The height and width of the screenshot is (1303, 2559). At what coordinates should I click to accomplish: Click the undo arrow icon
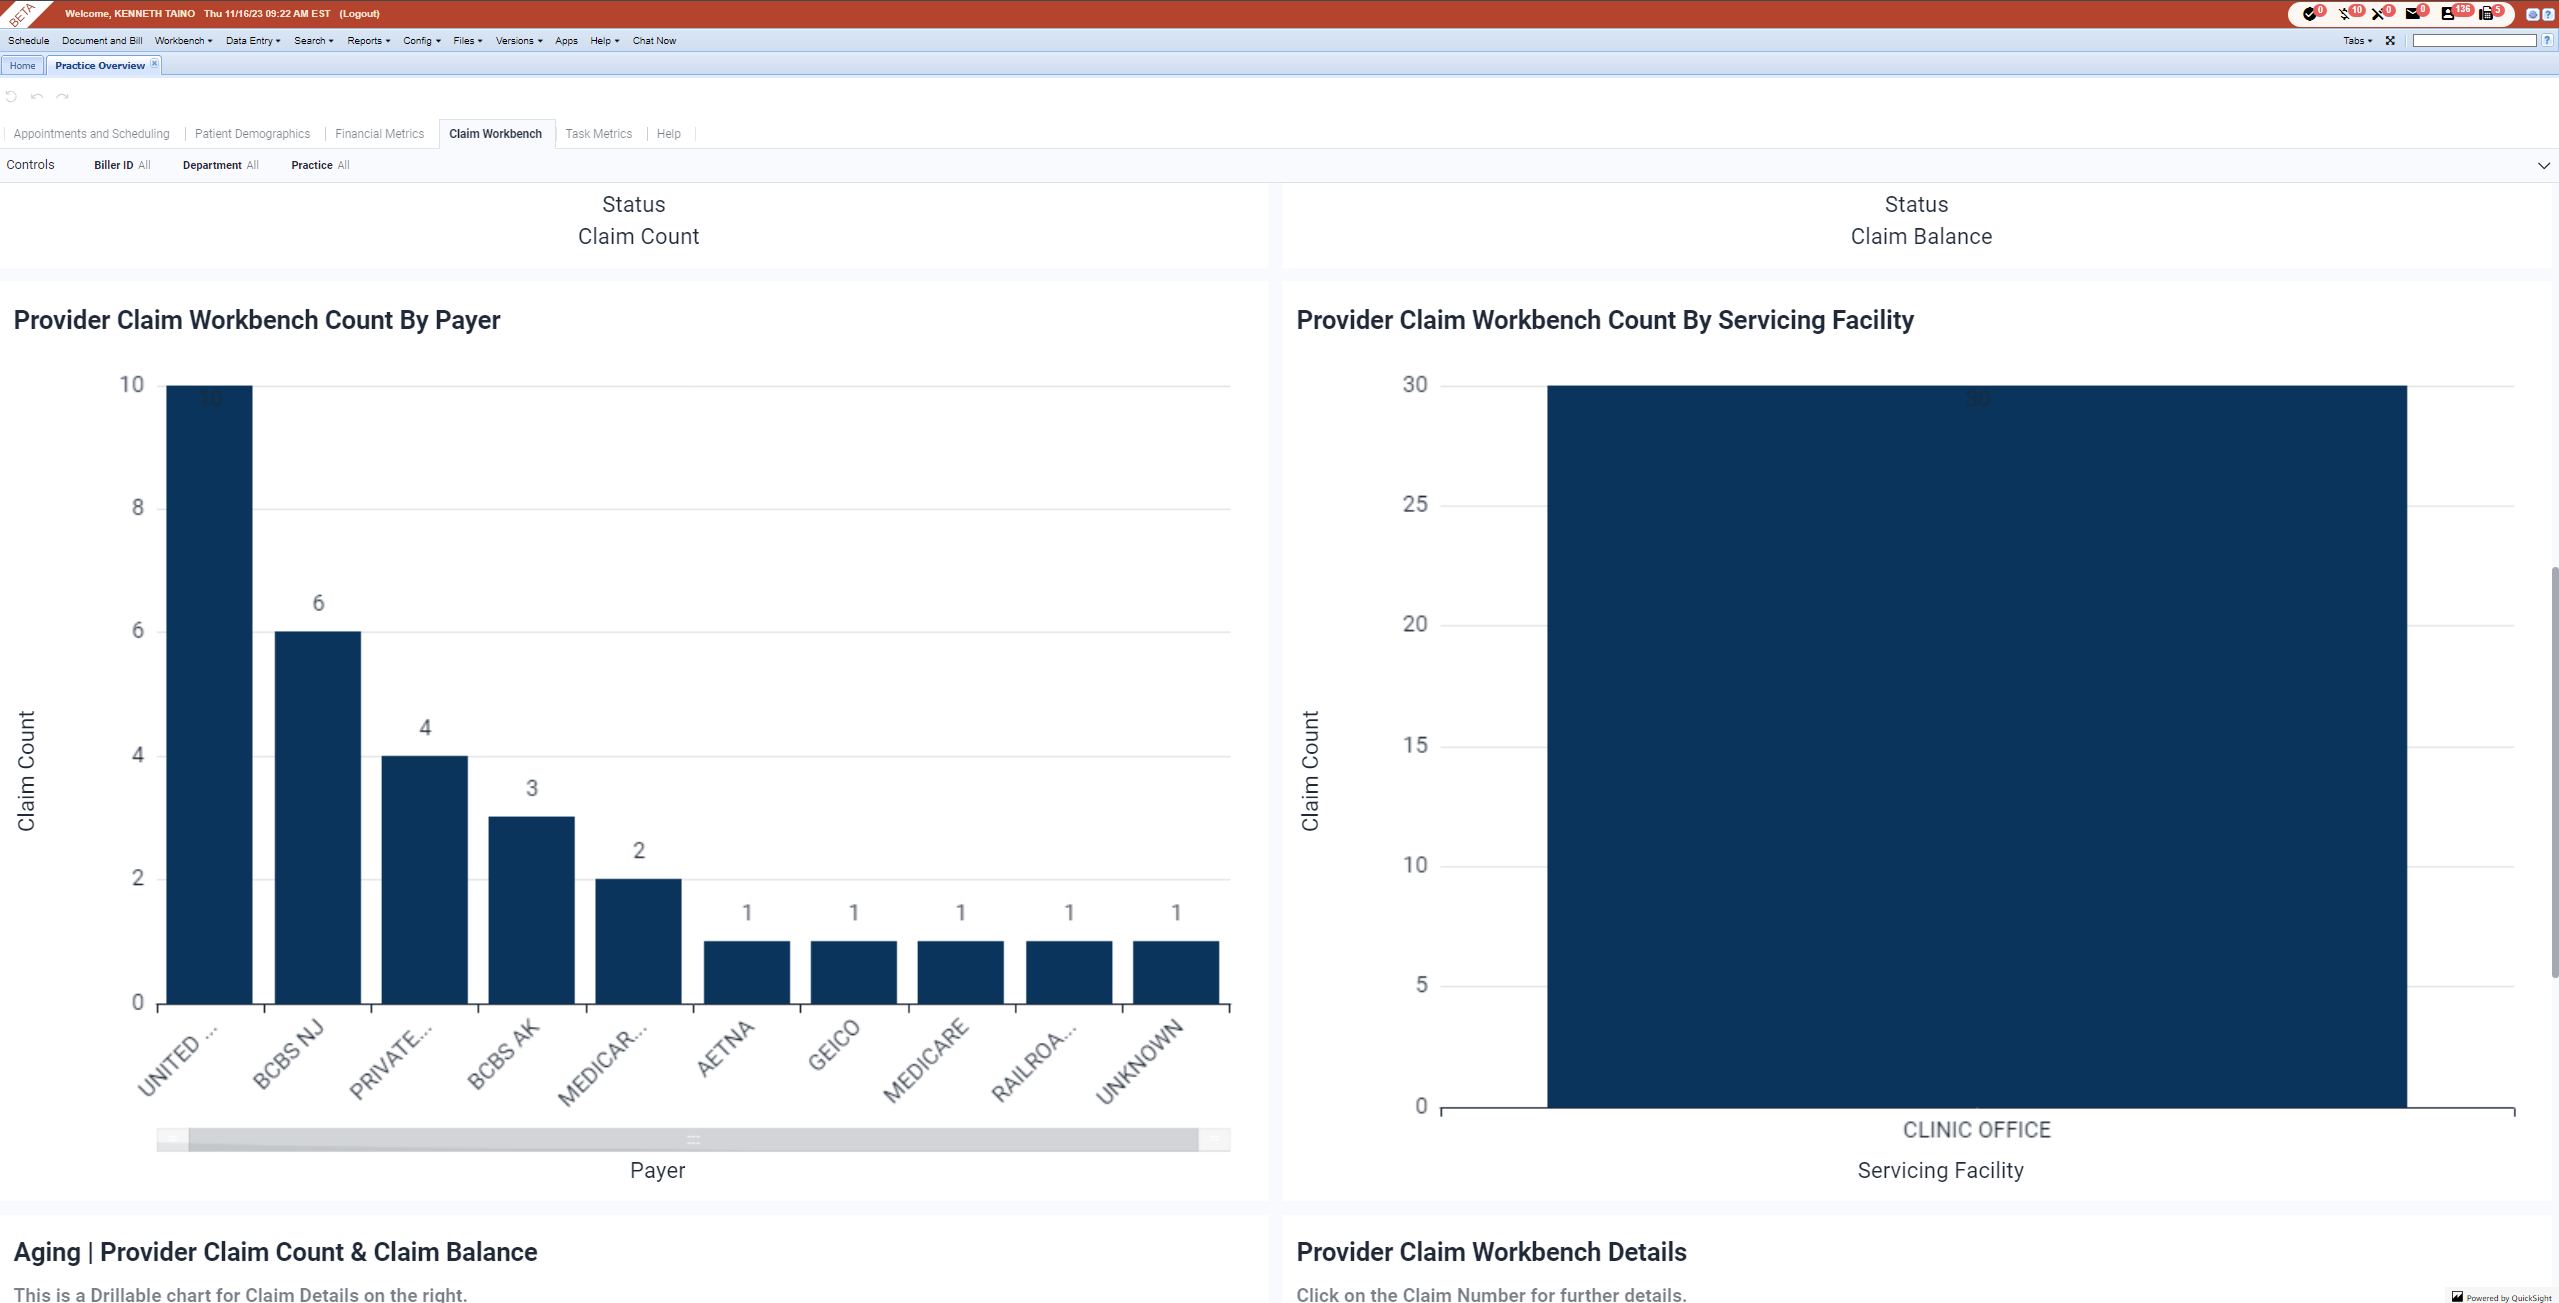pyautogui.click(x=37, y=97)
